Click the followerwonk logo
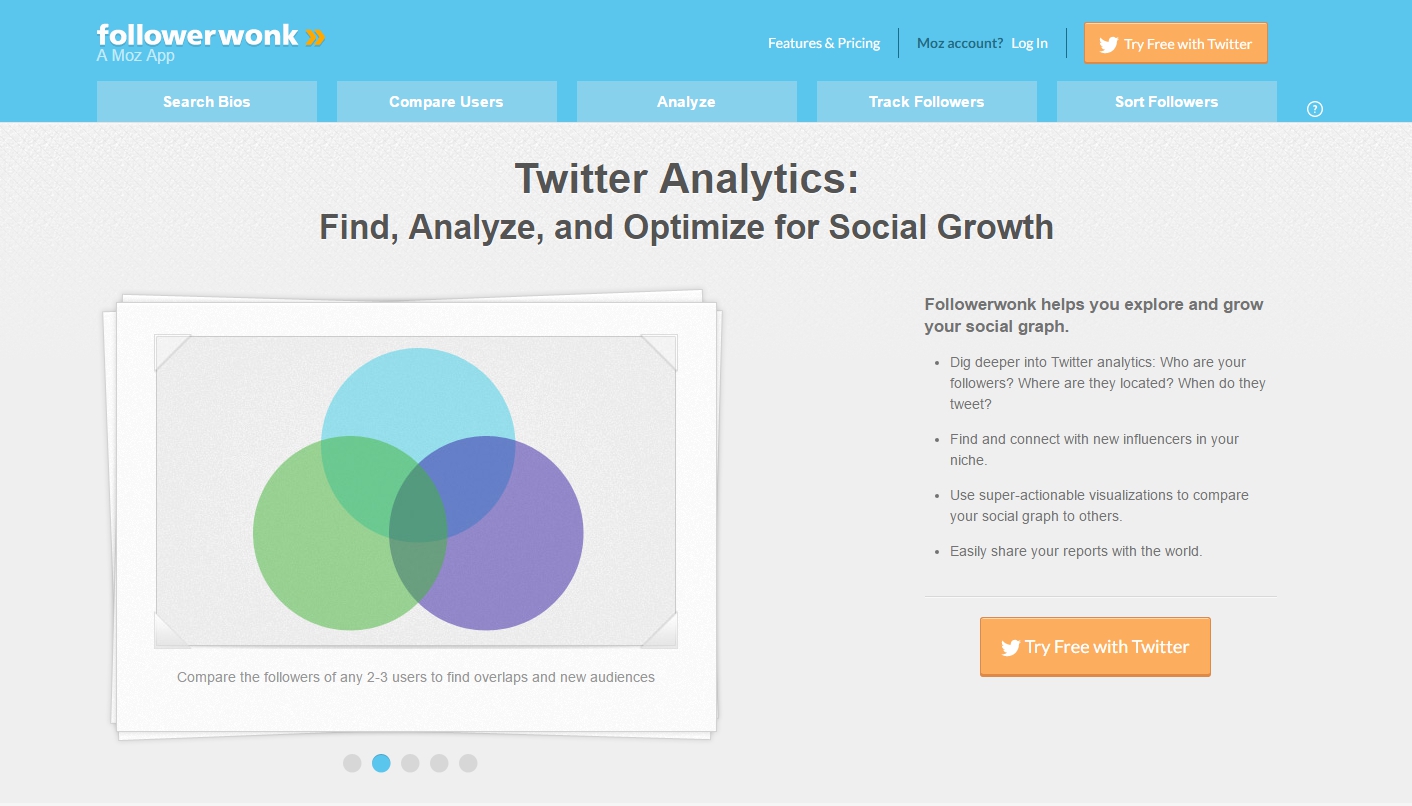This screenshot has width=1412, height=806. coord(211,42)
